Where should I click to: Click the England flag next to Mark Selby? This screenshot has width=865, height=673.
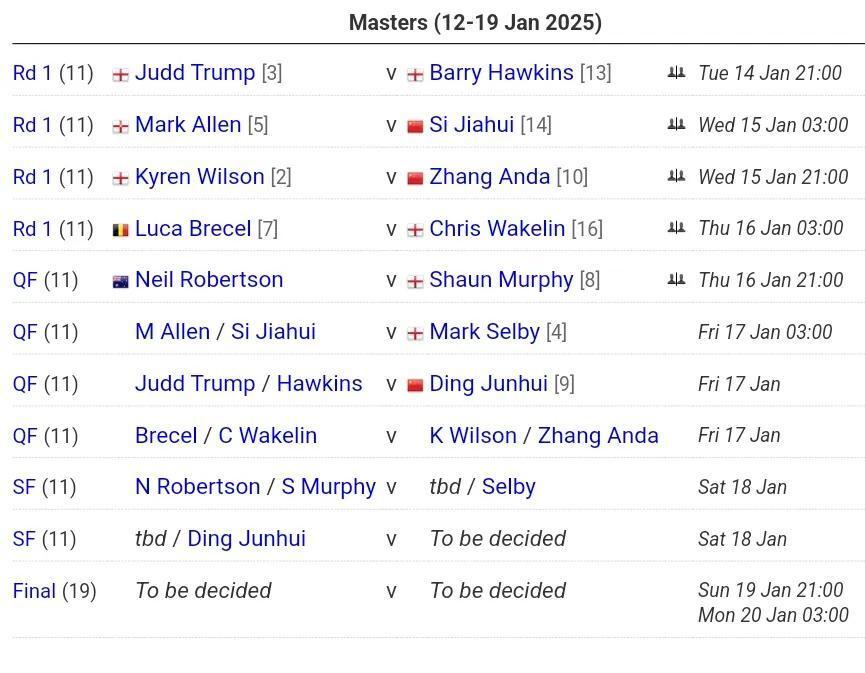(x=415, y=334)
